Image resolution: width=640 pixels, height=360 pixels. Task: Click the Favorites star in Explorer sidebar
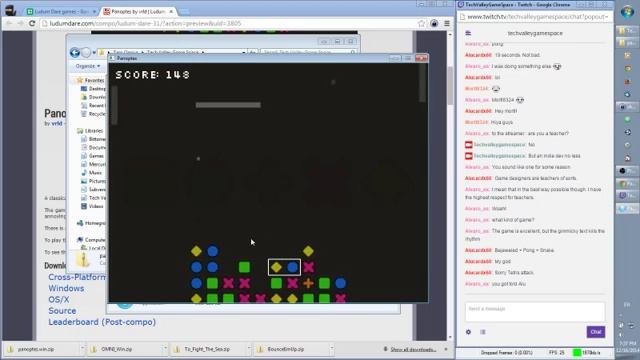[80, 80]
